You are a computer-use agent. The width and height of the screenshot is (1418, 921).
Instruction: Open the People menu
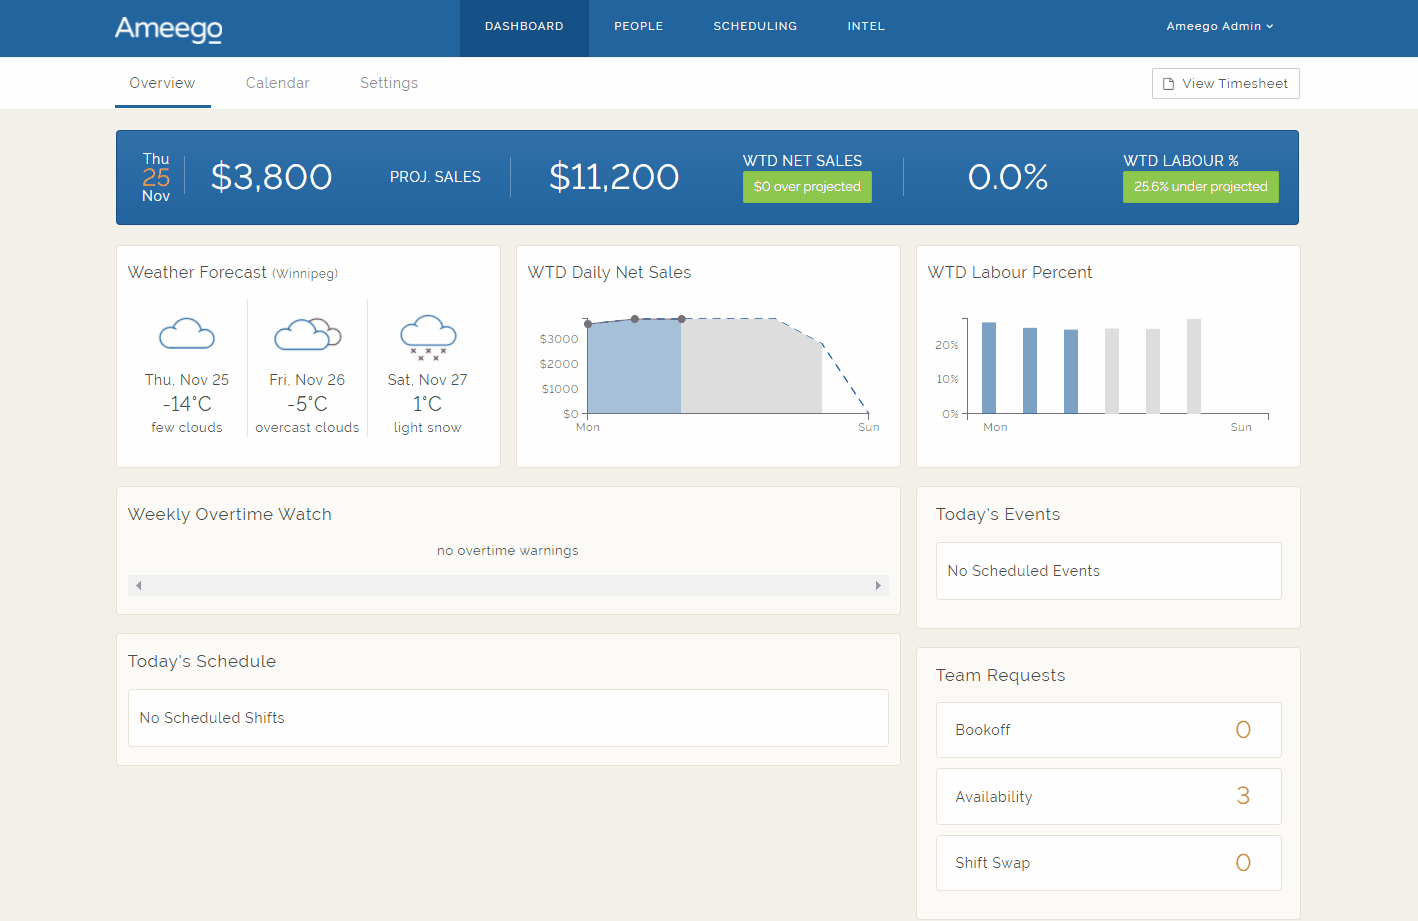[x=638, y=27]
